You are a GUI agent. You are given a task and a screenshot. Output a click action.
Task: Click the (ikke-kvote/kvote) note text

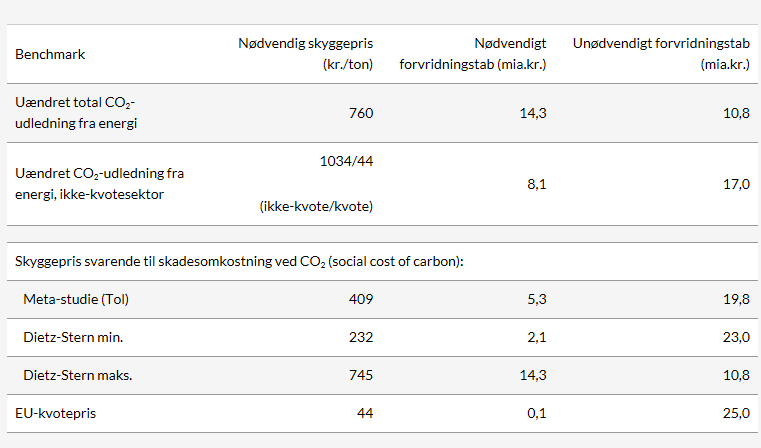click(316, 206)
